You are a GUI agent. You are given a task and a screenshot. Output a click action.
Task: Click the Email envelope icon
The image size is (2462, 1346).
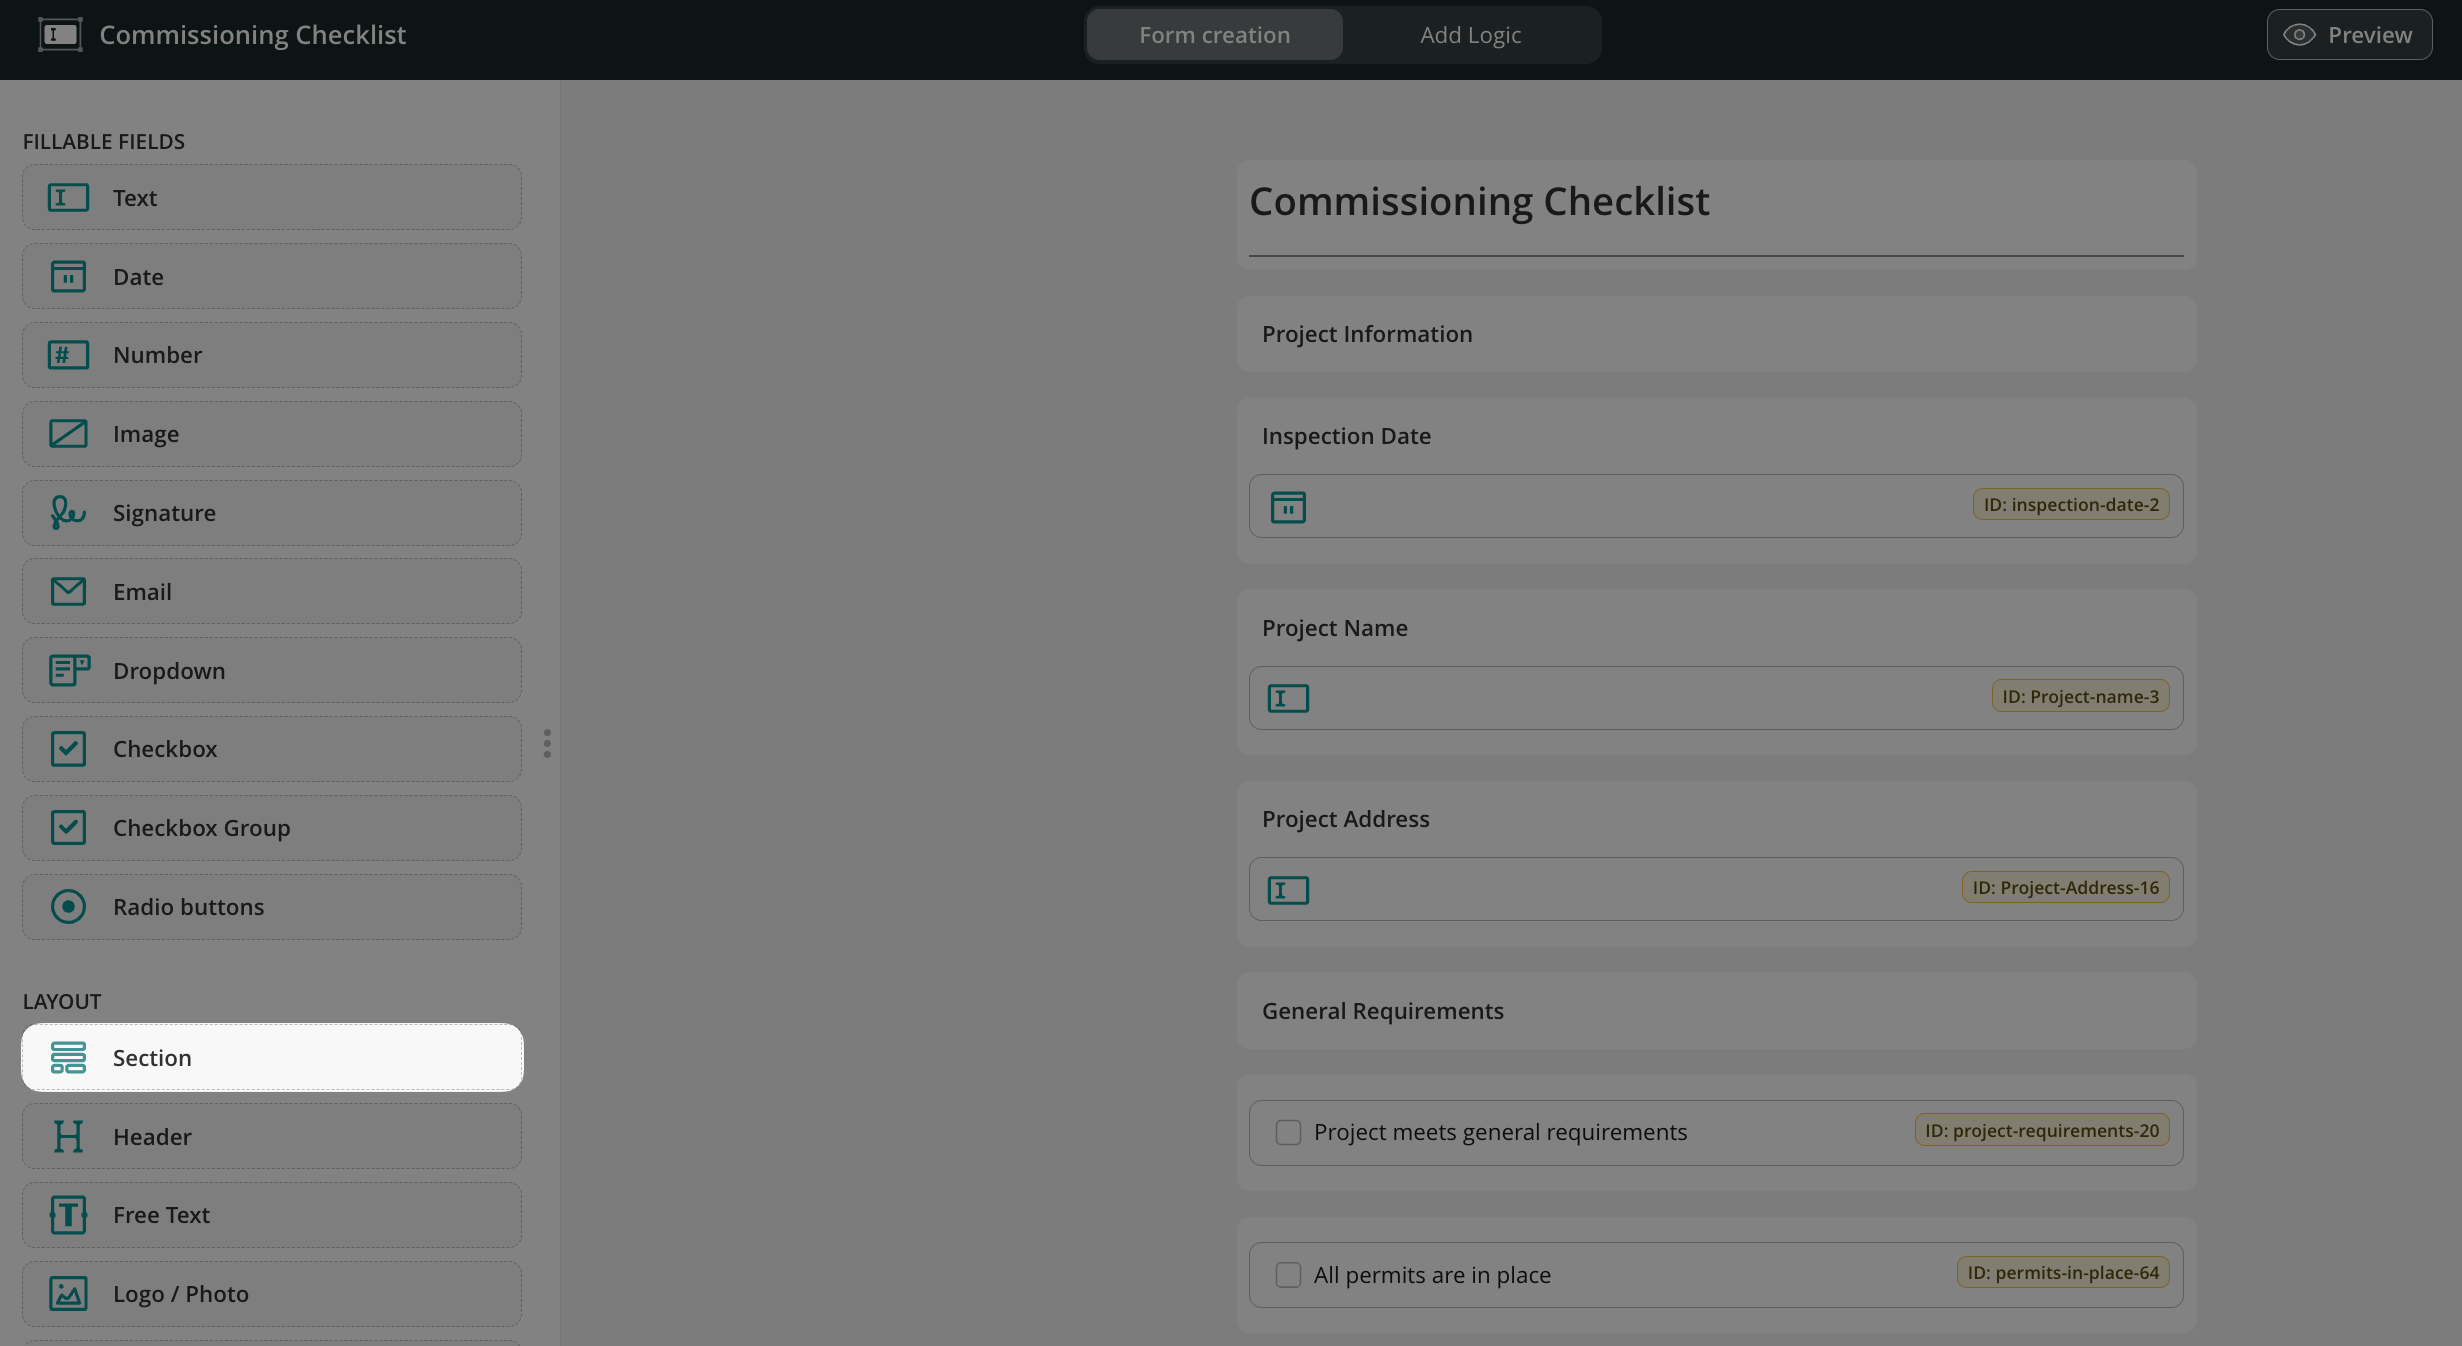[68, 592]
